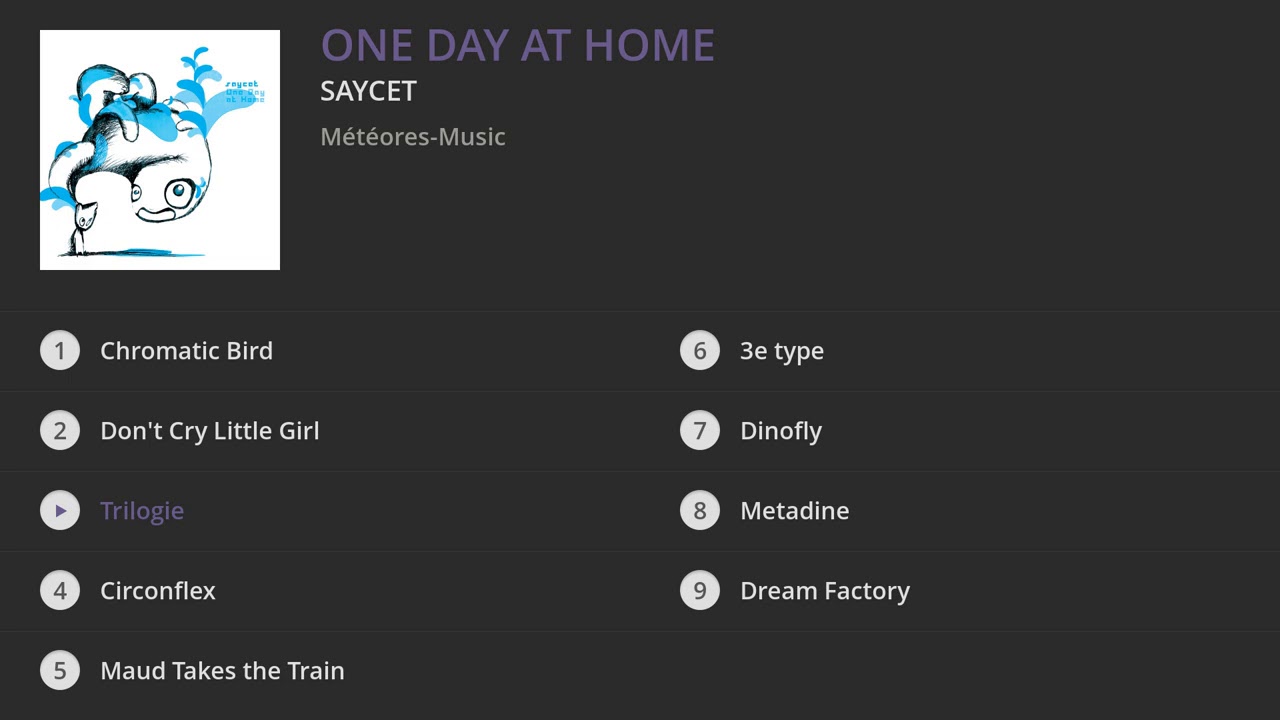Click track number 4 badge
This screenshot has height=720, width=1280.
tap(60, 591)
